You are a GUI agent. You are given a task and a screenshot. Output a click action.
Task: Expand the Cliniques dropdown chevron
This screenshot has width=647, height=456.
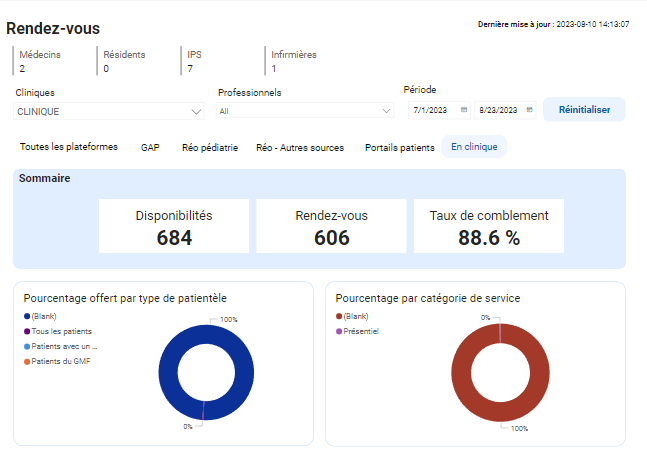[x=196, y=112]
